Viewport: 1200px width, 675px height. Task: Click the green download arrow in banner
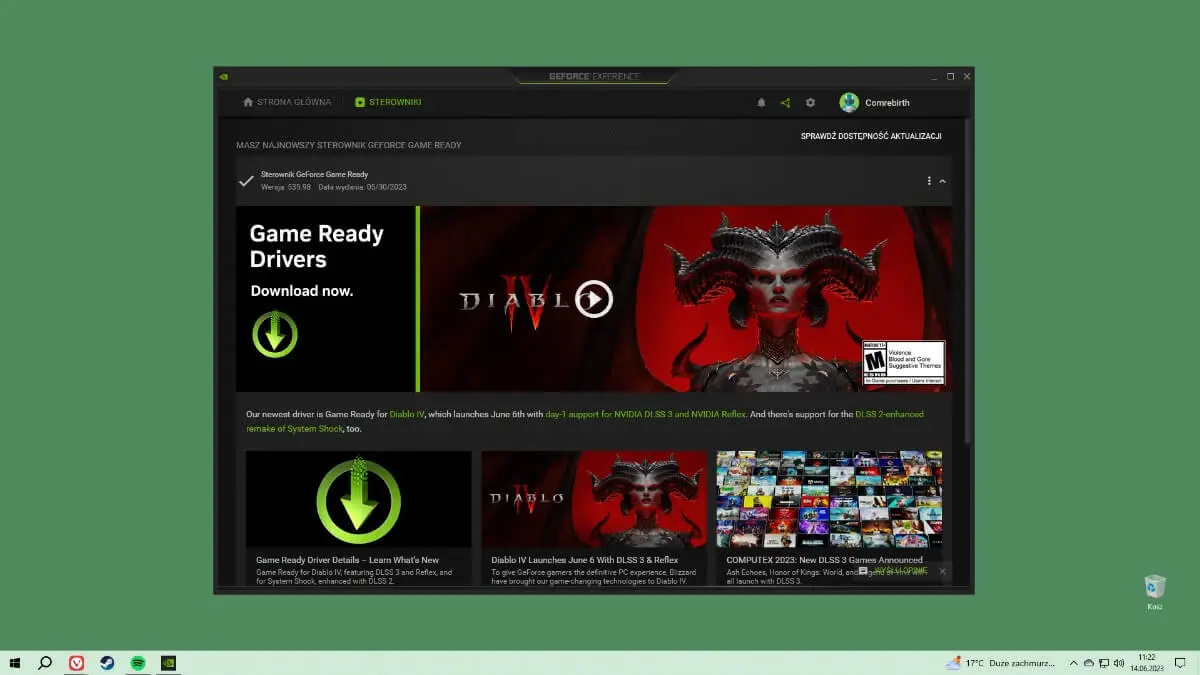click(x=275, y=334)
